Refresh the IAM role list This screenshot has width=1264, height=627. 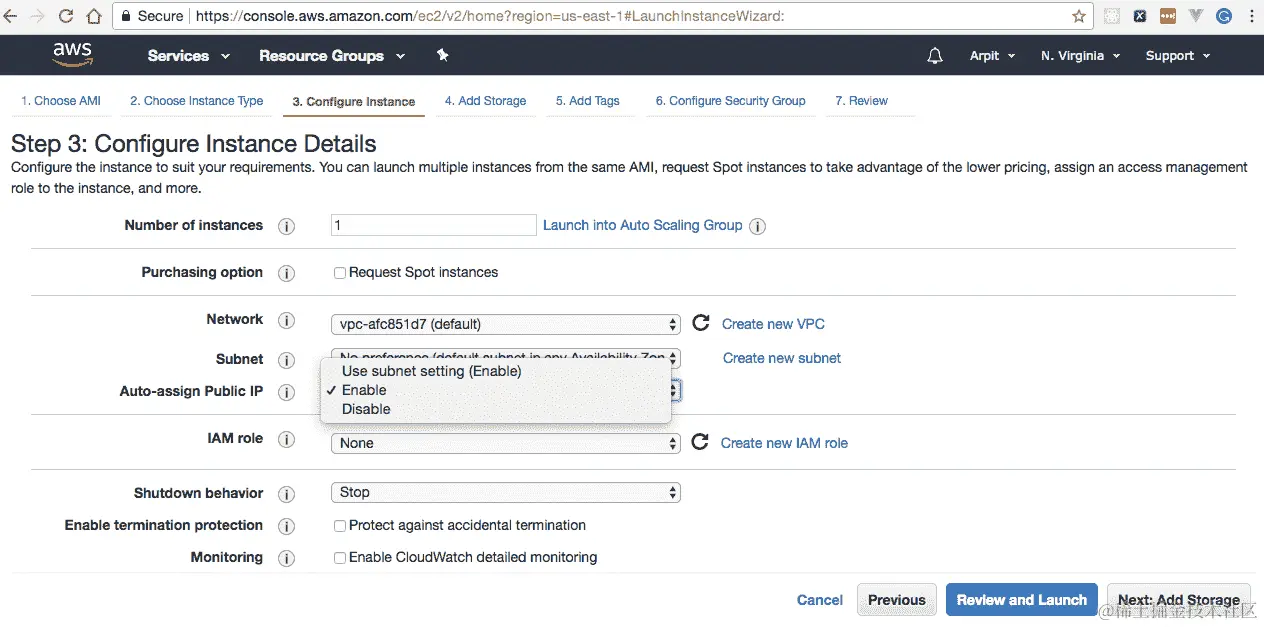coord(700,442)
